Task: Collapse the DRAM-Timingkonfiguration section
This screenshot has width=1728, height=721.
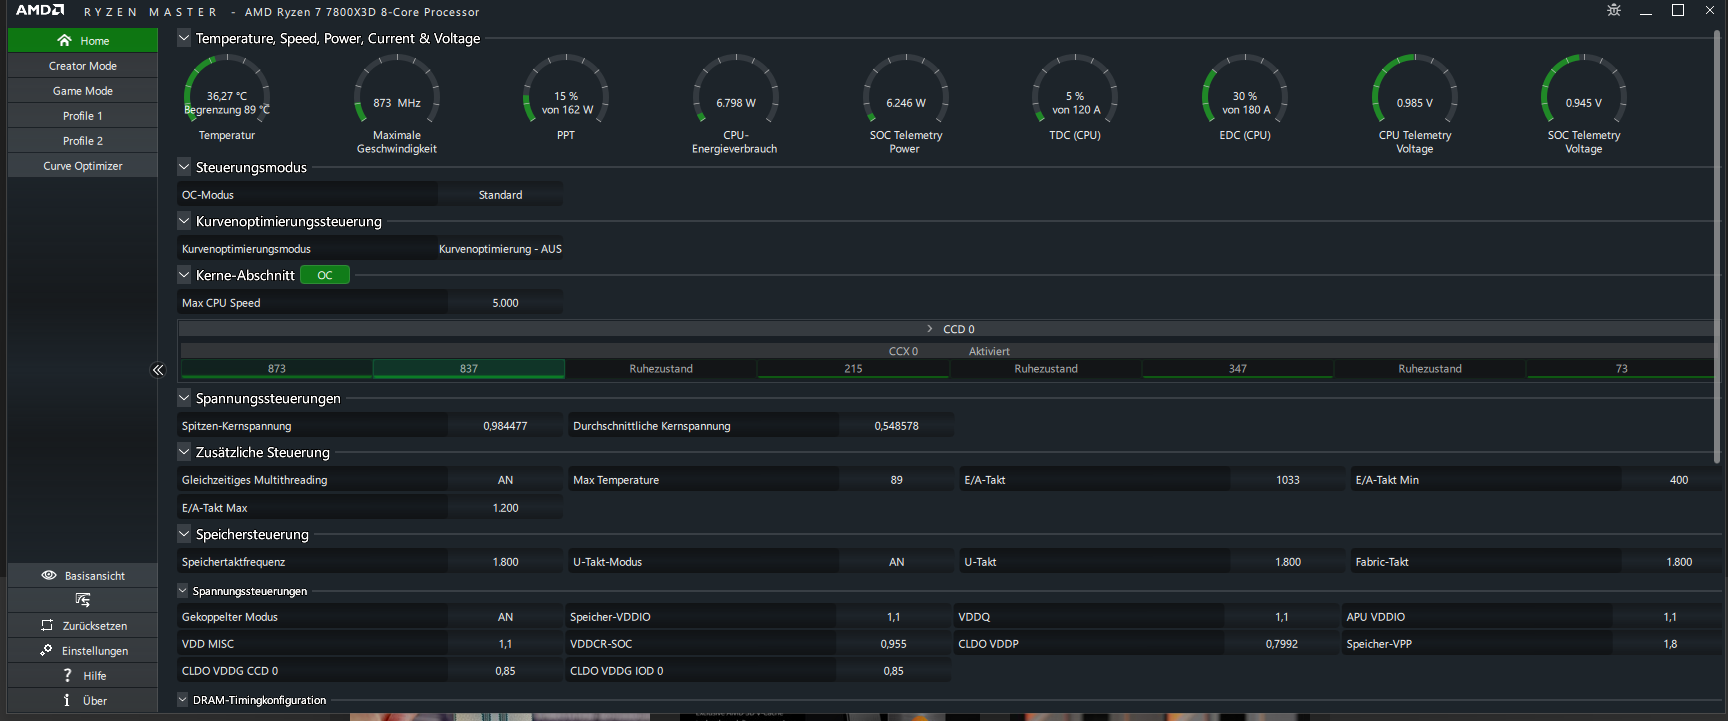Action: (x=183, y=700)
